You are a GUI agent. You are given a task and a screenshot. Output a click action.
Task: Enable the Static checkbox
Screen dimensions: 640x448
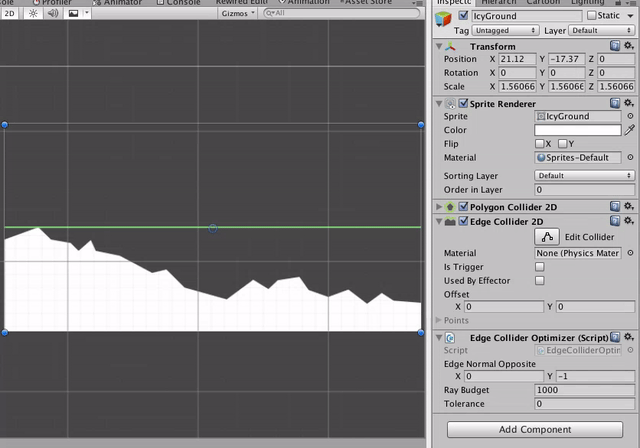[591, 16]
